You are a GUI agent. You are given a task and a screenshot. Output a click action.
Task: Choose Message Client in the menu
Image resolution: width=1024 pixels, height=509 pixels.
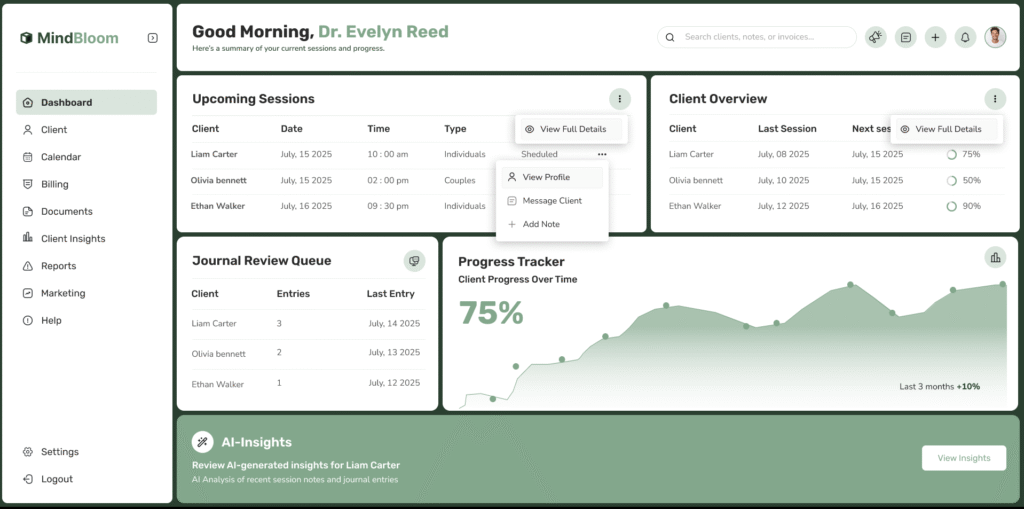[552, 201]
